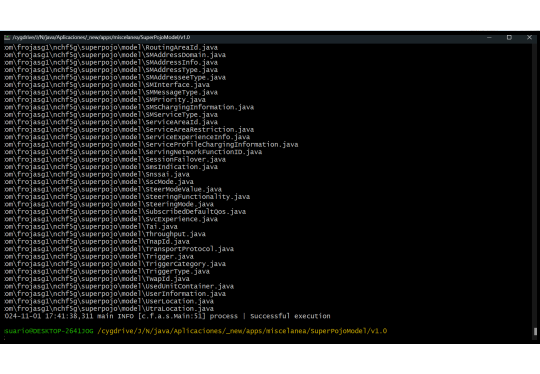The image size is (540, 374).
Task: Minimize the Cygwin terminal window
Action: point(489,37)
